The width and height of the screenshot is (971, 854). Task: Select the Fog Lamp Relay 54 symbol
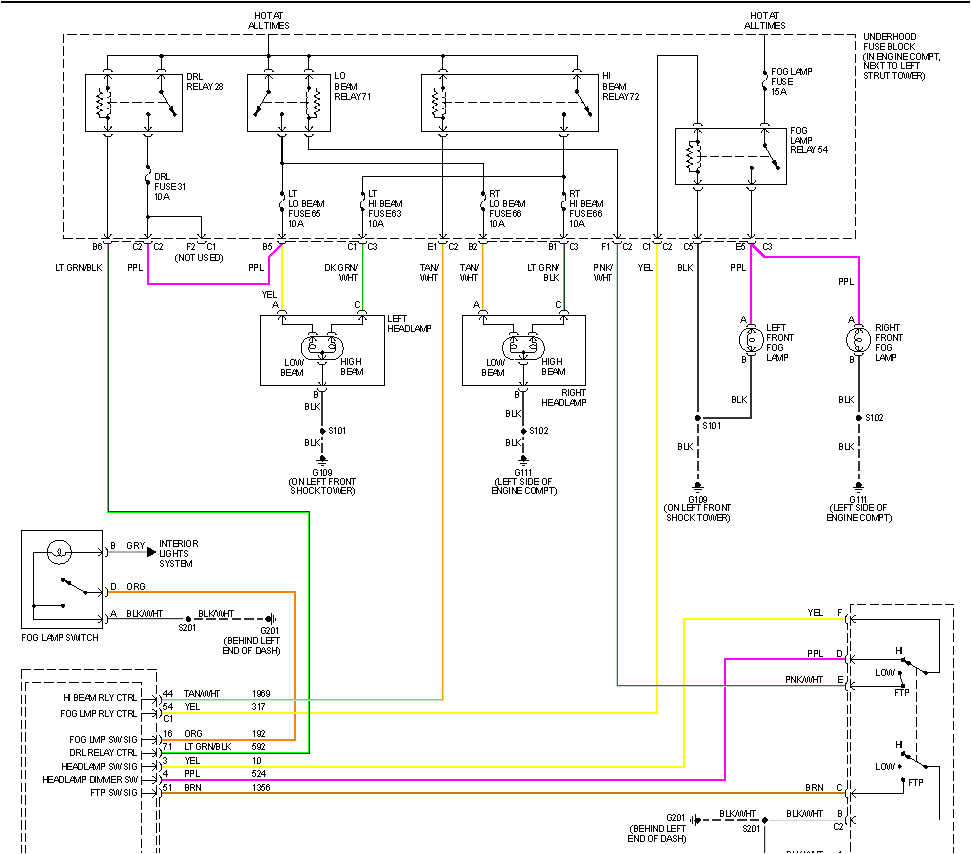click(730, 156)
